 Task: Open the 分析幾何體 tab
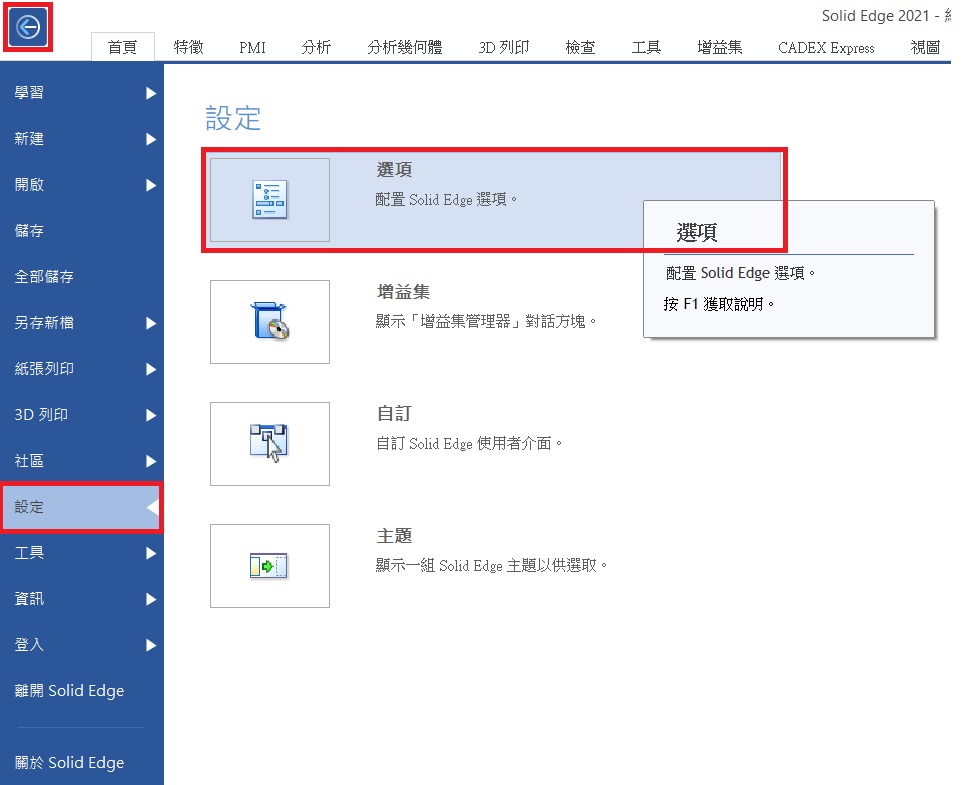(x=405, y=47)
